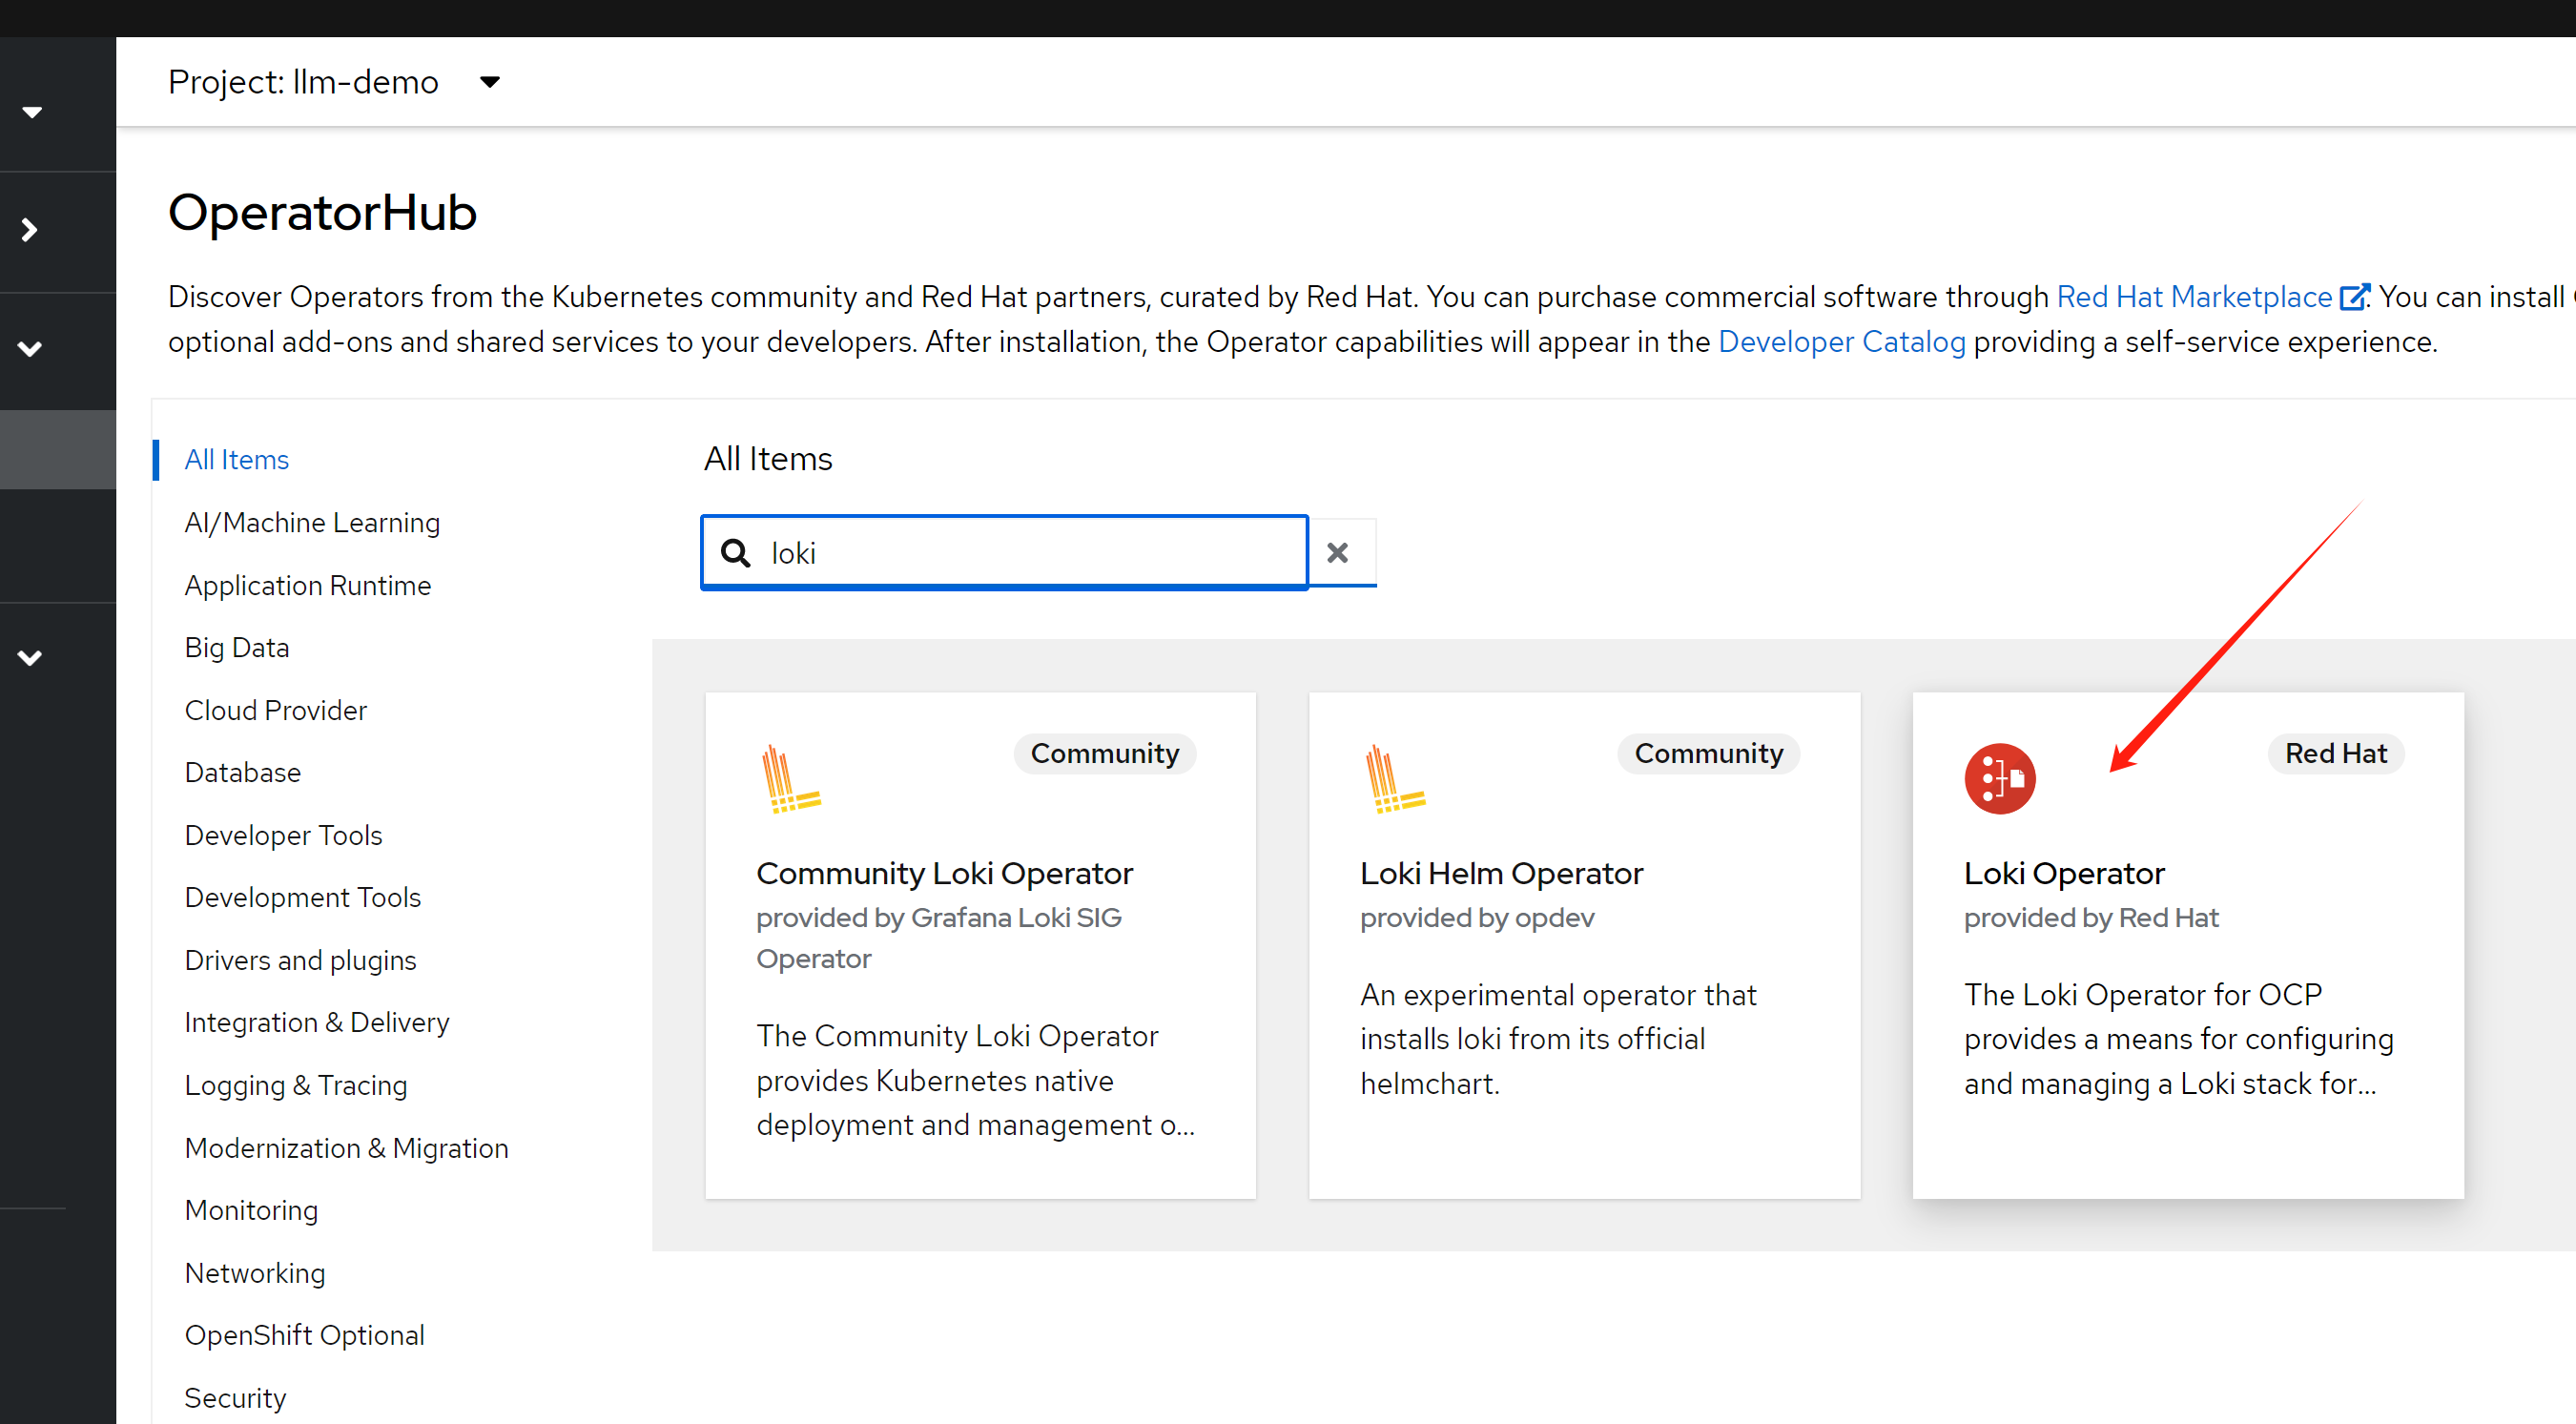Click the Community Loki Operator logo icon
Viewport: 2576px width, 1424px height.
pos(789,779)
